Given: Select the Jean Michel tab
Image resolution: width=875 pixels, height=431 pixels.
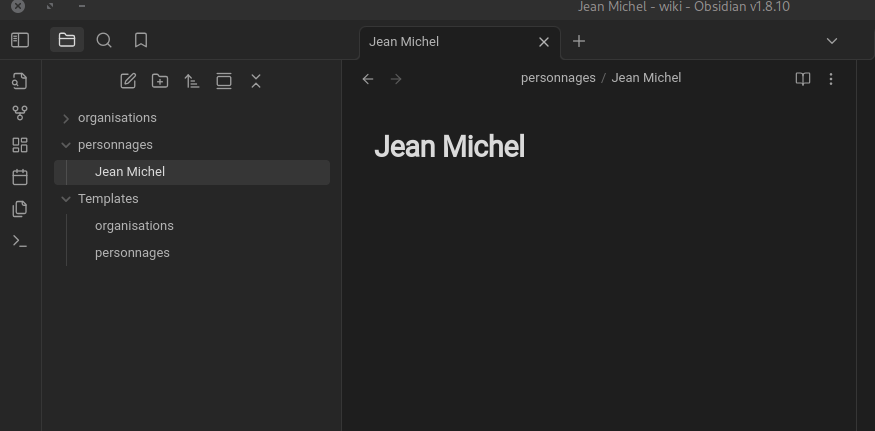Looking at the screenshot, I should coord(440,42).
